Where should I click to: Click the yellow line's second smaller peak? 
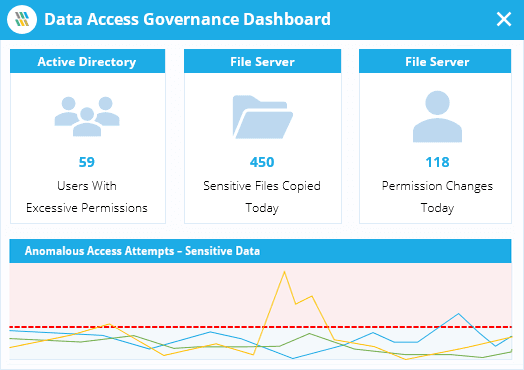(x=312, y=296)
